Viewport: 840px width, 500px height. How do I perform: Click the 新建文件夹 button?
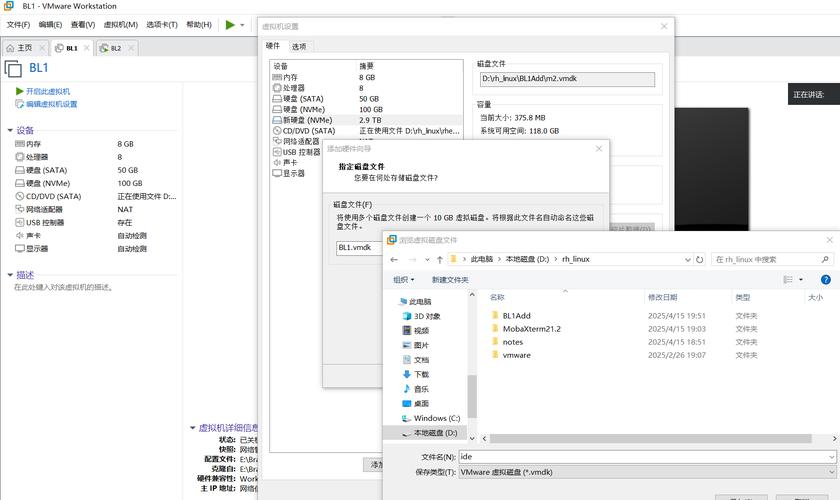click(449, 280)
